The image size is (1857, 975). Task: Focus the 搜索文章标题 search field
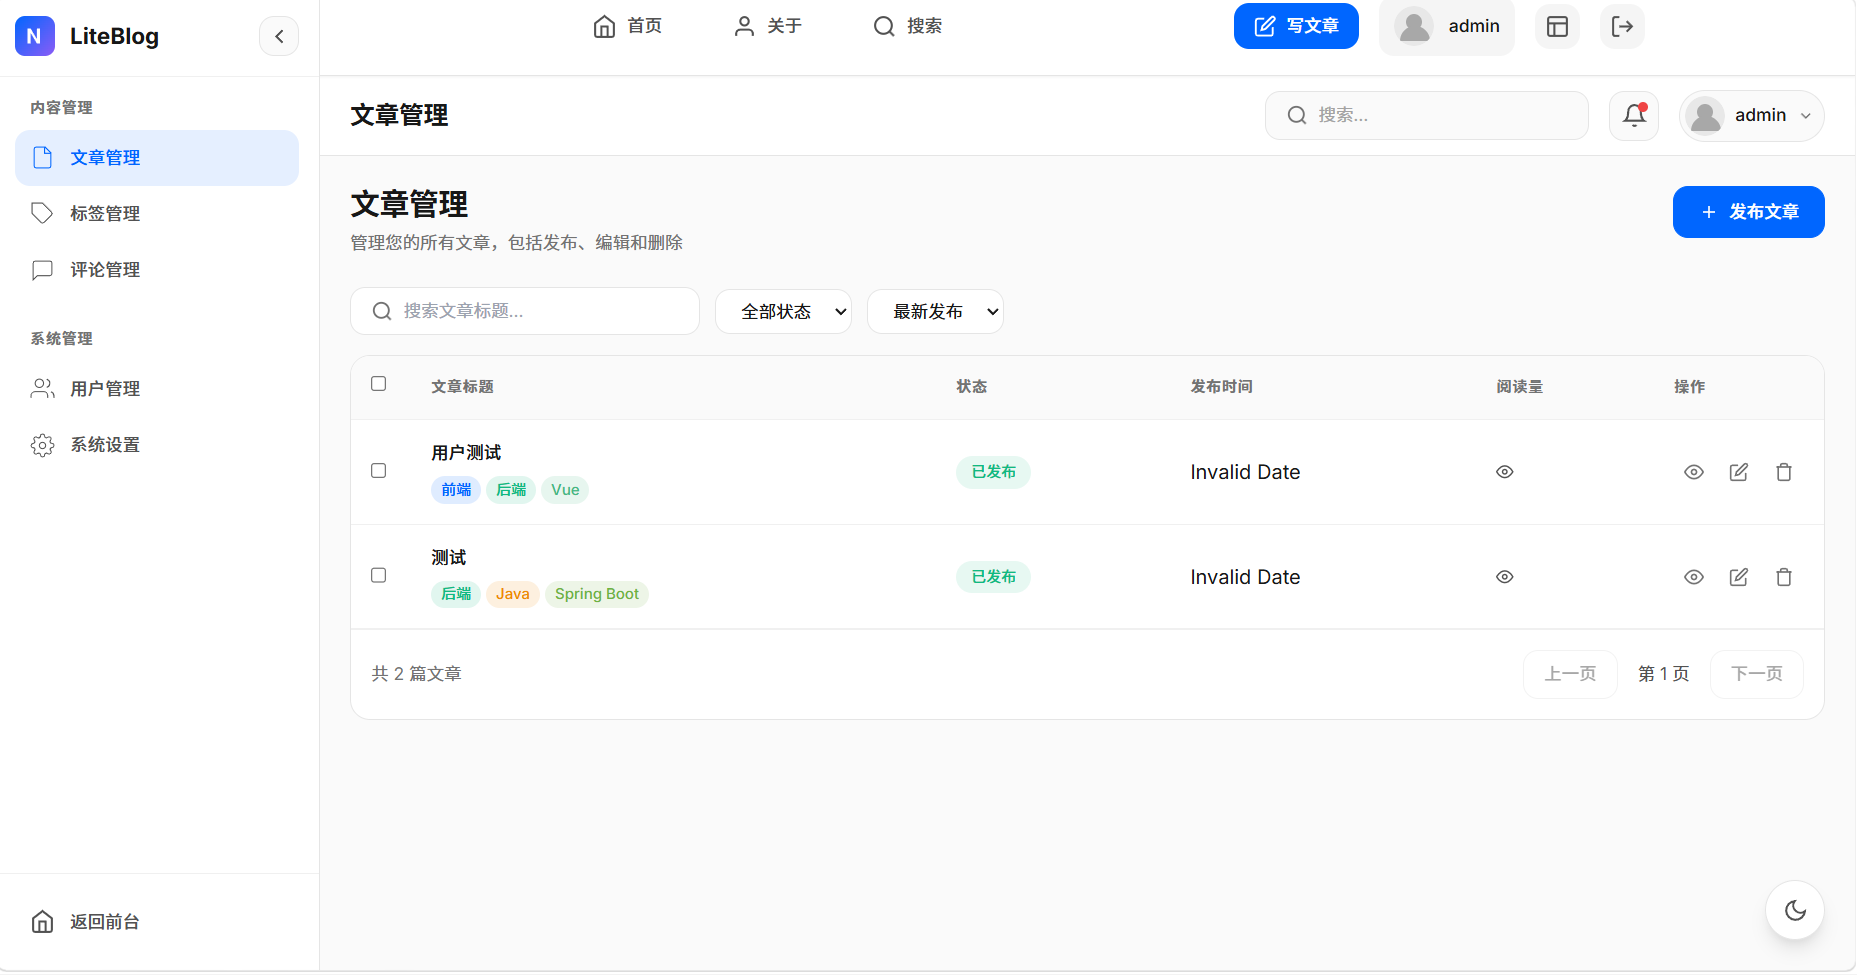click(525, 311)
